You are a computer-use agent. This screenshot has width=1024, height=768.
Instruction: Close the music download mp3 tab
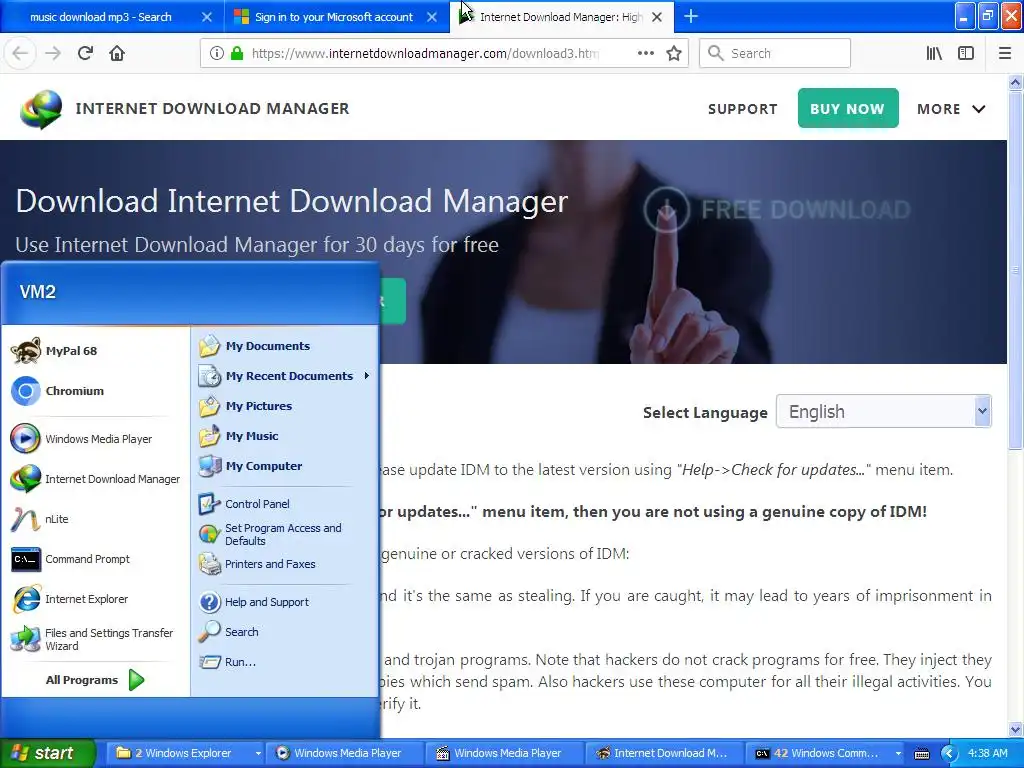click(x=206, y=18)
